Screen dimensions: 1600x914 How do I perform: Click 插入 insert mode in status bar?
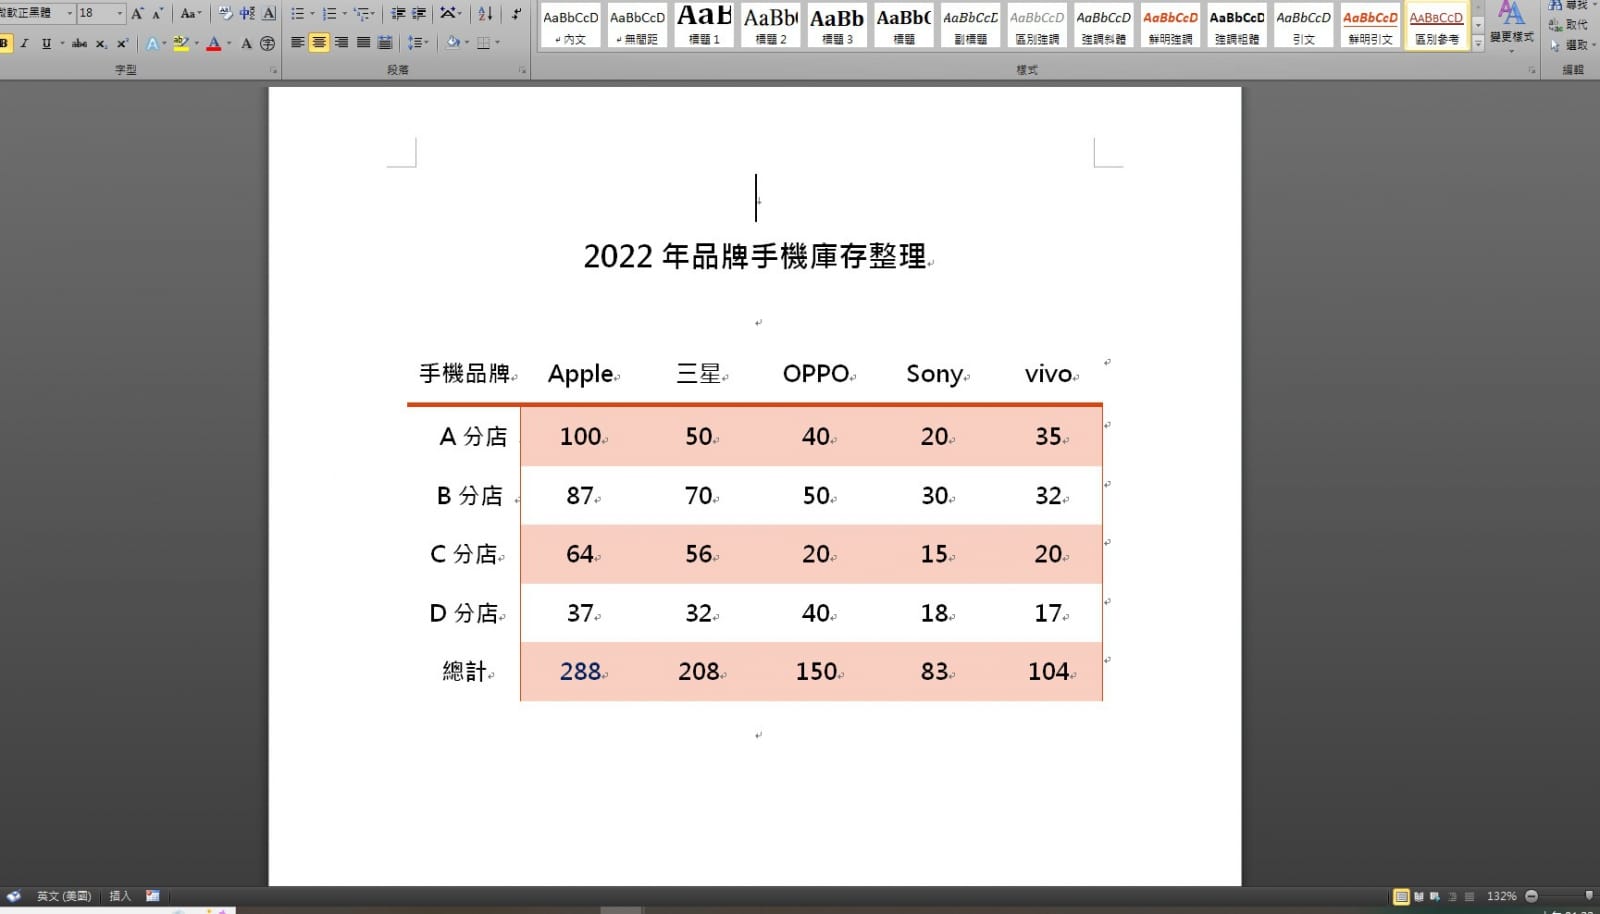tap(120, 896)
